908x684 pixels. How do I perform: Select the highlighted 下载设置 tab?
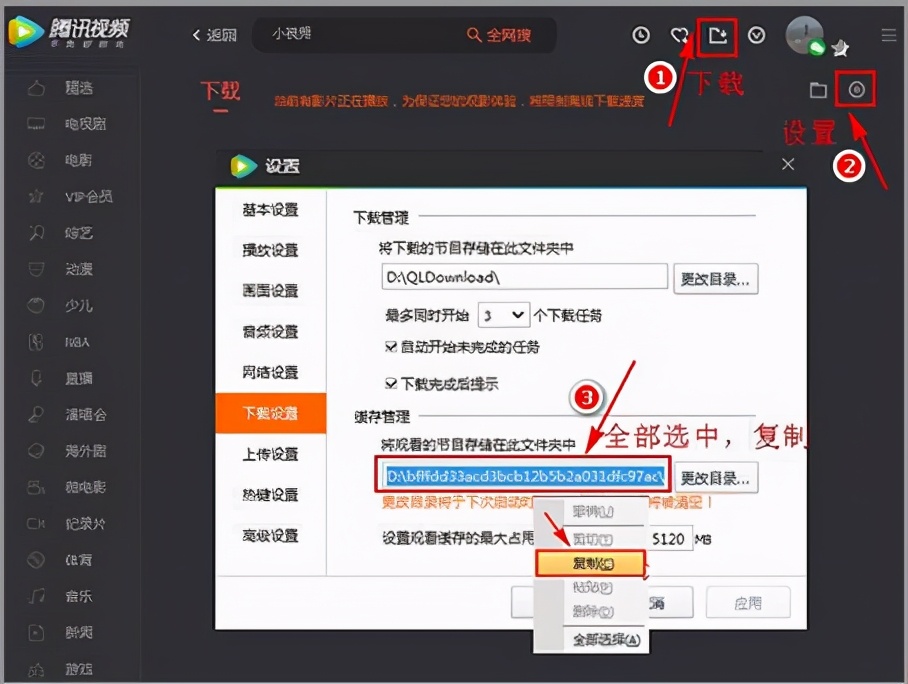pyautogui.click(x=270, y=413)
